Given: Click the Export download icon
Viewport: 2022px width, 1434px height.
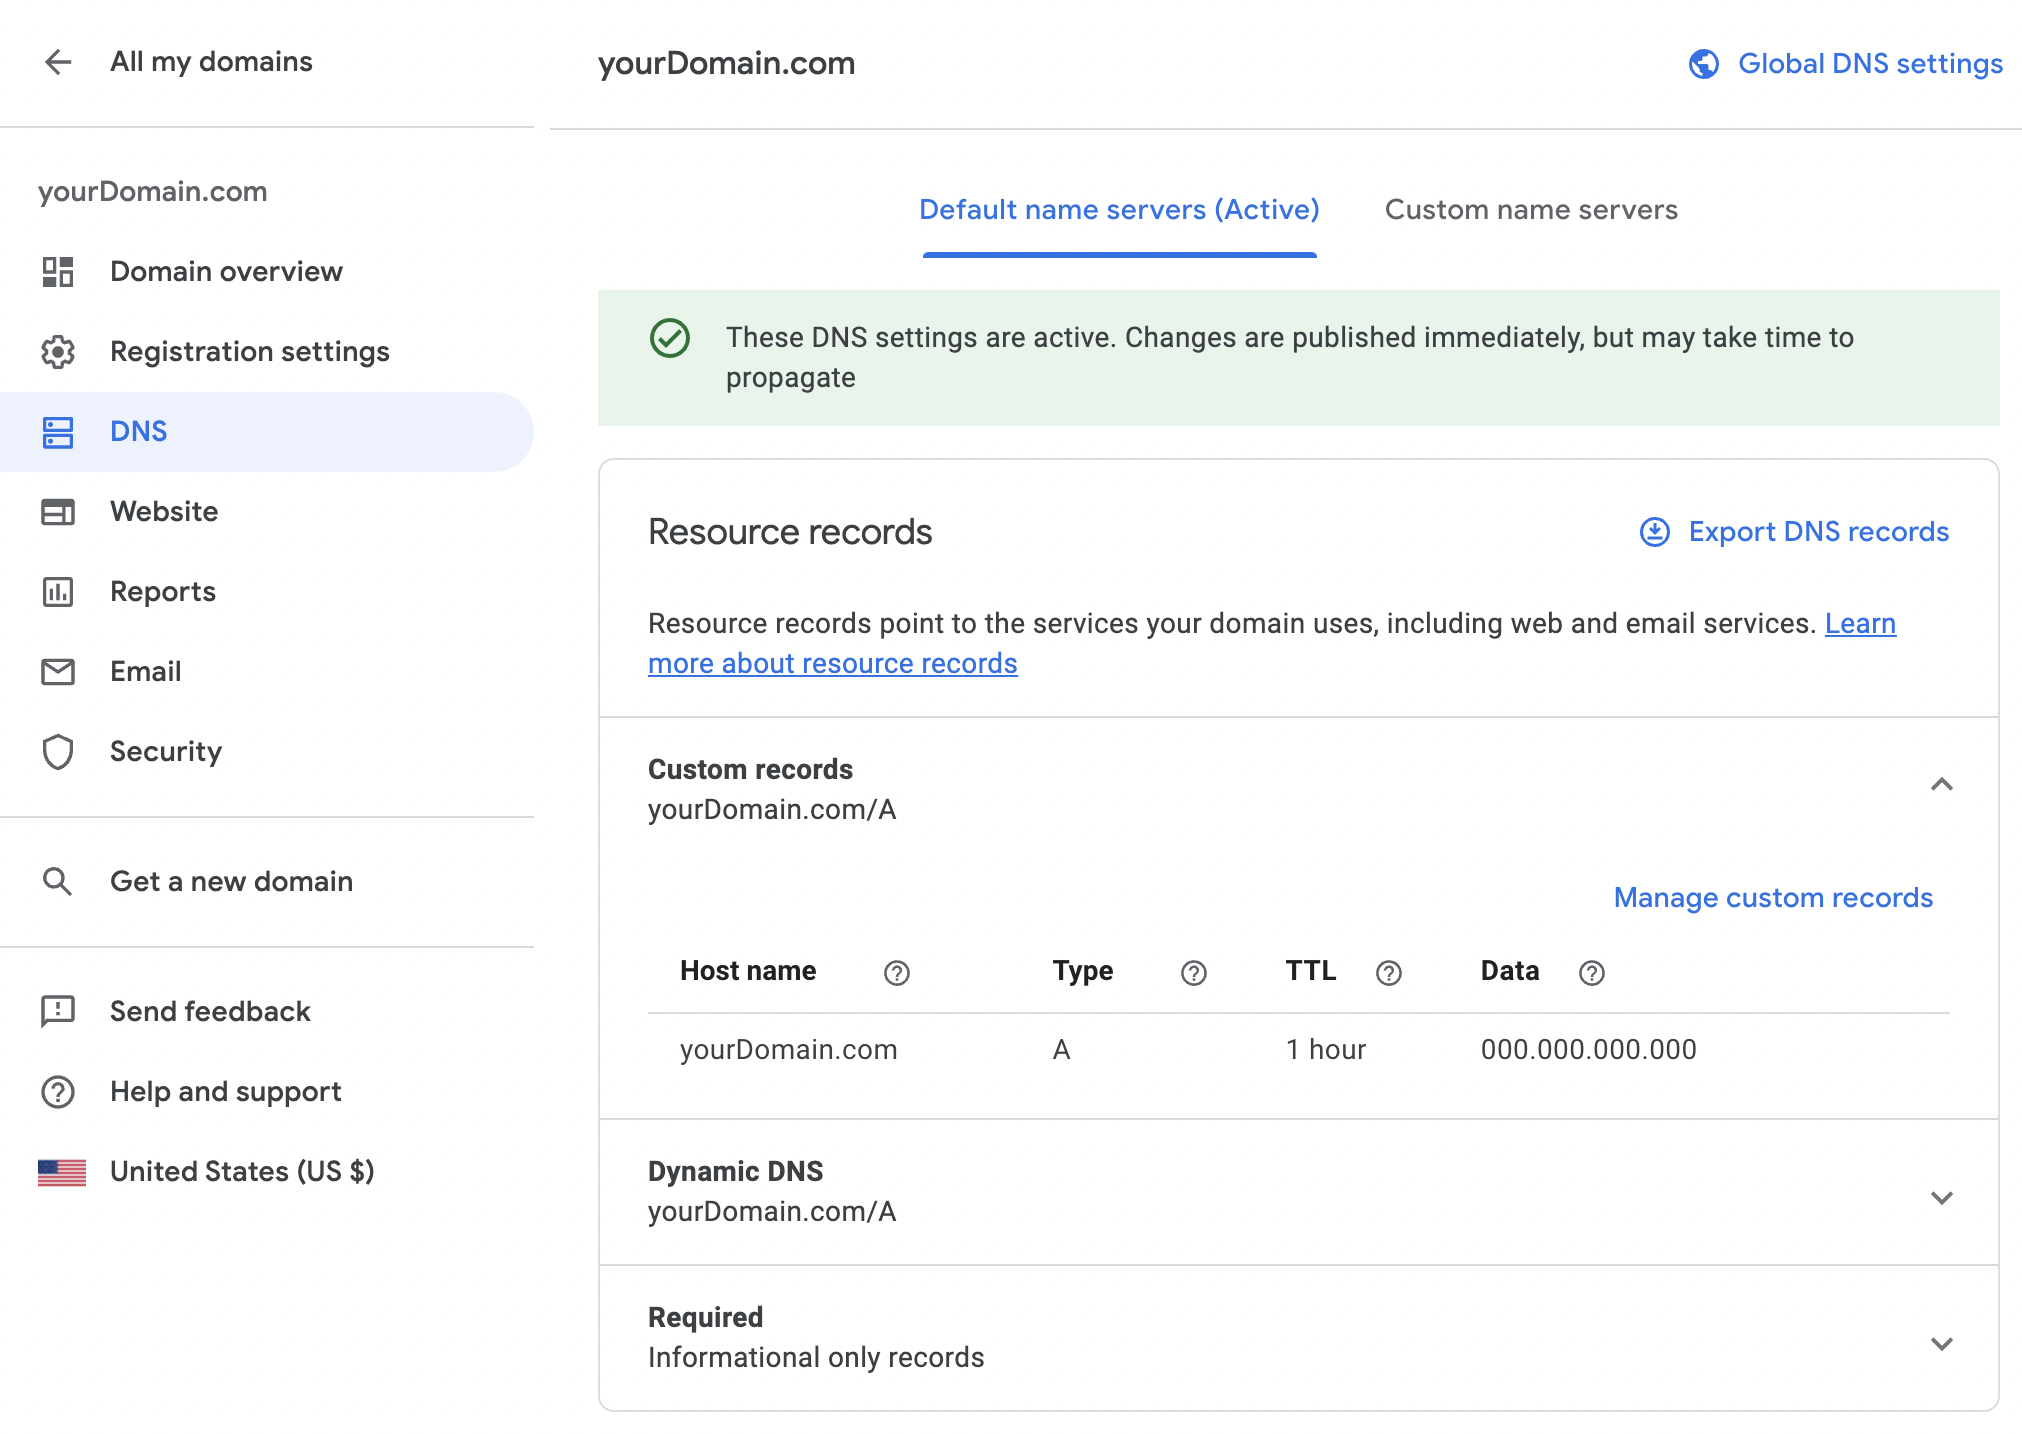Looking at the screenshot, I should coord(1655,532).
